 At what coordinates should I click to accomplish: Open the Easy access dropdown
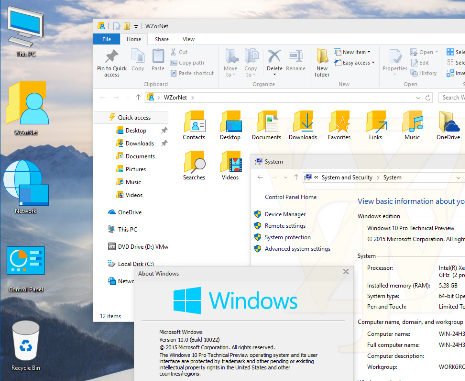click(x=354, y=63)
